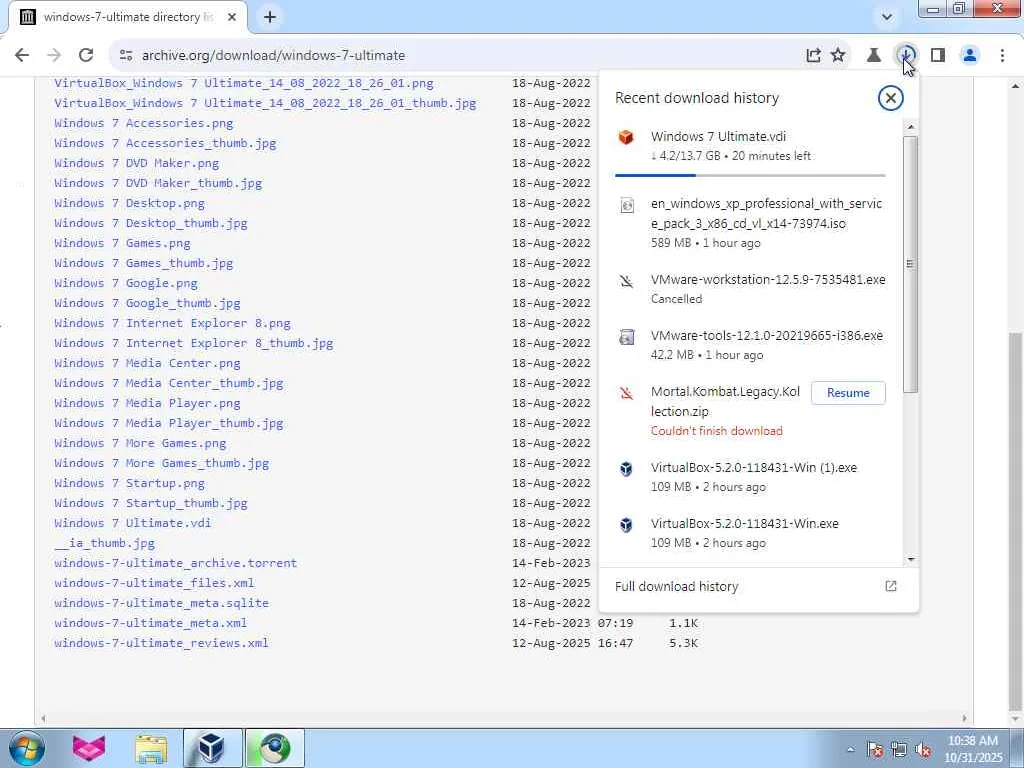Click the Action Center flag tray icon
Viewport: 1024px width, 768px height.
click(875, 750)
